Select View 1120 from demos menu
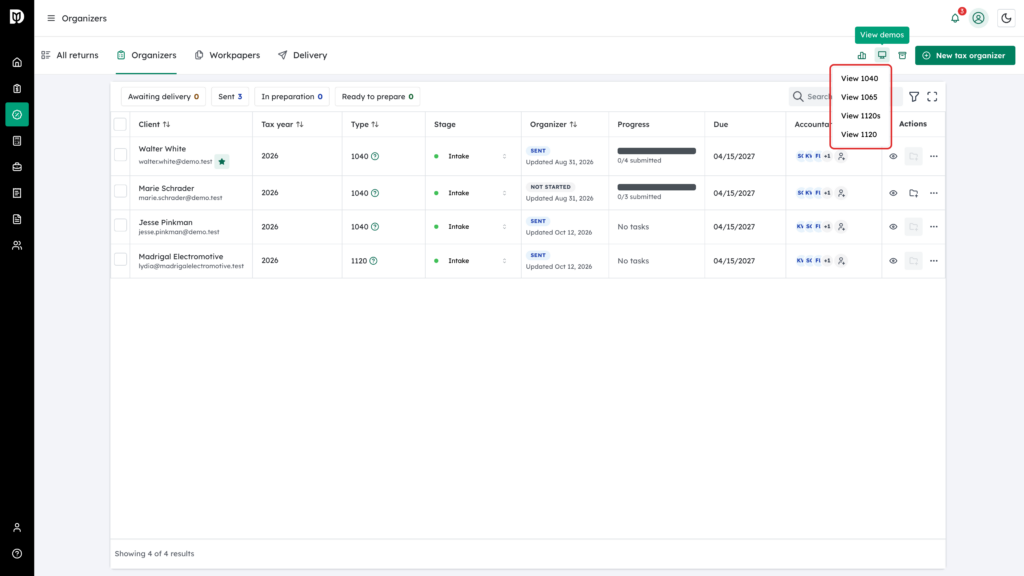The image size is (1024, 576). tap(860, 135)
